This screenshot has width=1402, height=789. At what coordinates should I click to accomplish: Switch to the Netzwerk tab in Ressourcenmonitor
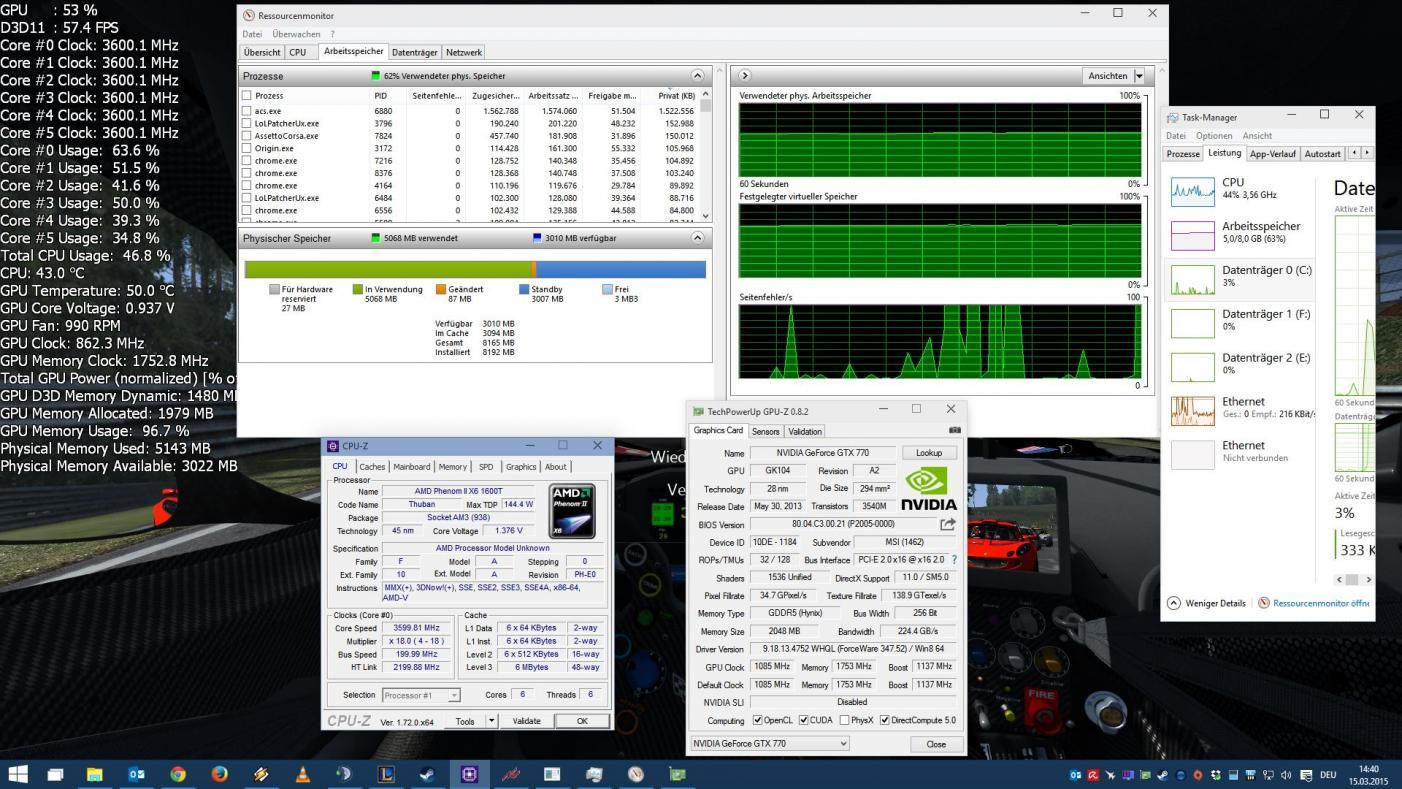coord(463,52)
